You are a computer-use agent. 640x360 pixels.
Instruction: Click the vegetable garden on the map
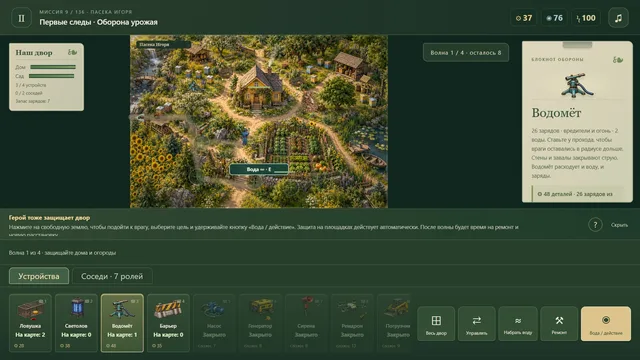tap(297, 149)
